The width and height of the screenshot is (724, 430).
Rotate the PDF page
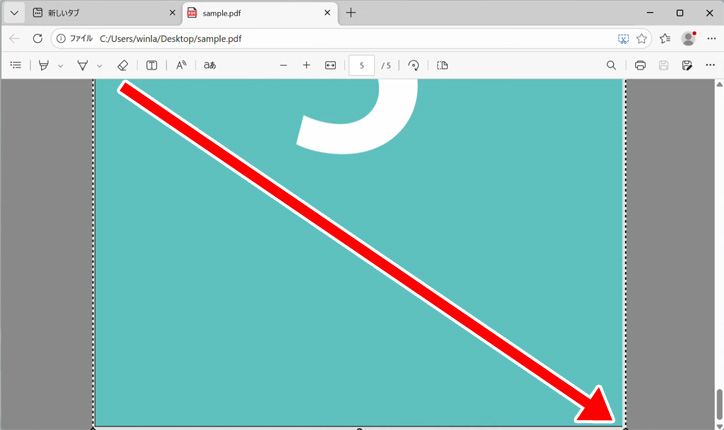[414, 65]
